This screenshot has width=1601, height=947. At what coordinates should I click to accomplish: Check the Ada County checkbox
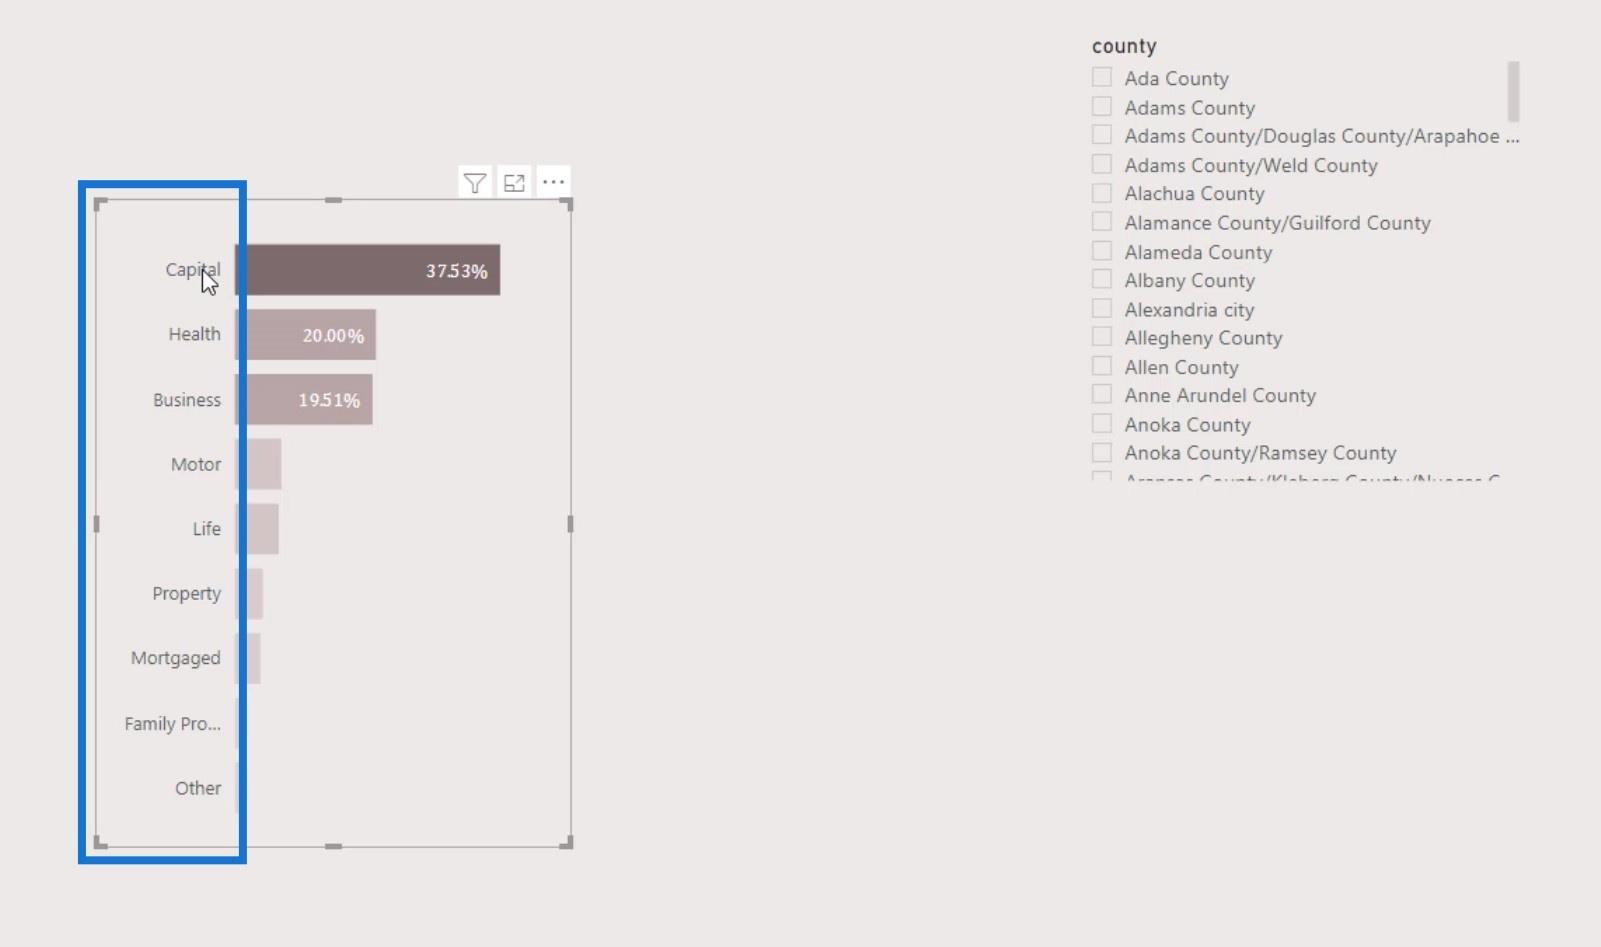click(x=1102, y=77)
